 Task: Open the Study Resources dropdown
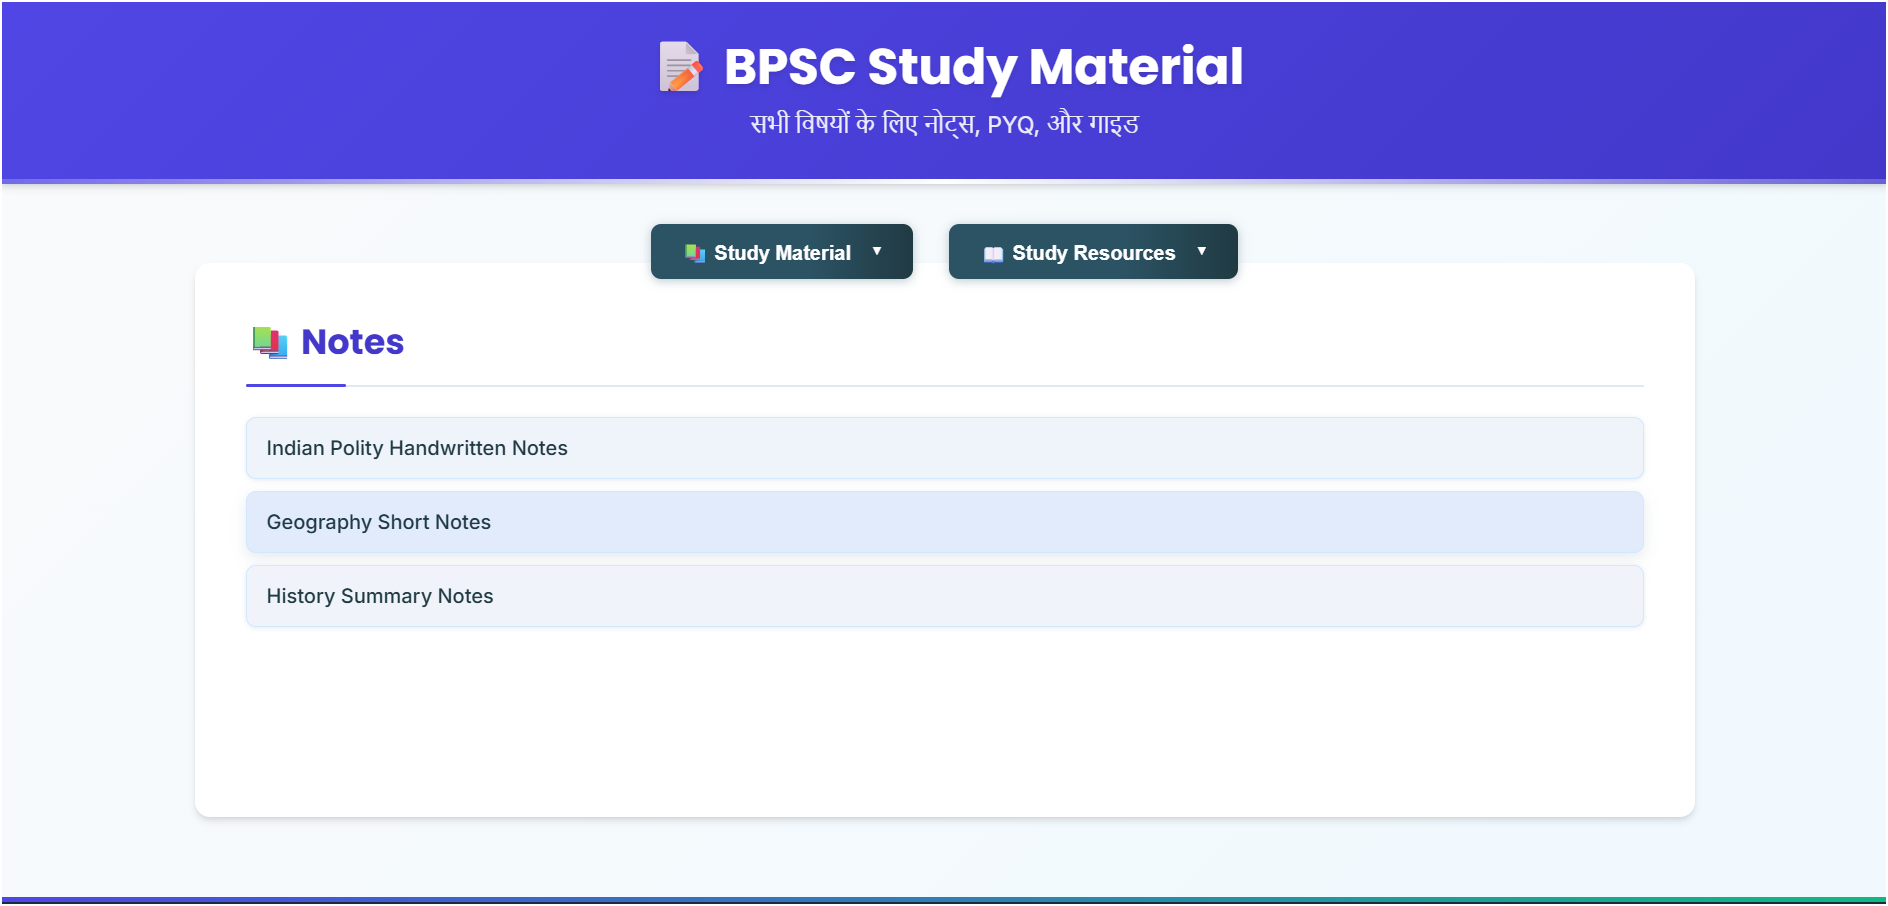point(1092,251)
